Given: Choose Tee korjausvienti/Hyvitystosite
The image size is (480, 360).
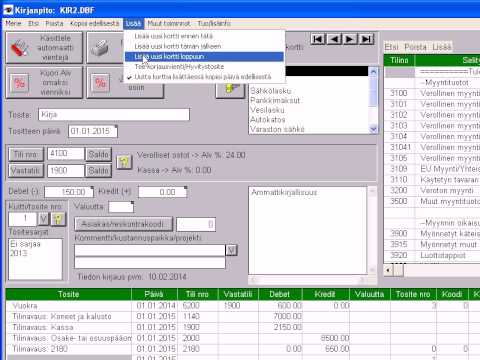Looking at the screenshot, I should tap(204, 67).
